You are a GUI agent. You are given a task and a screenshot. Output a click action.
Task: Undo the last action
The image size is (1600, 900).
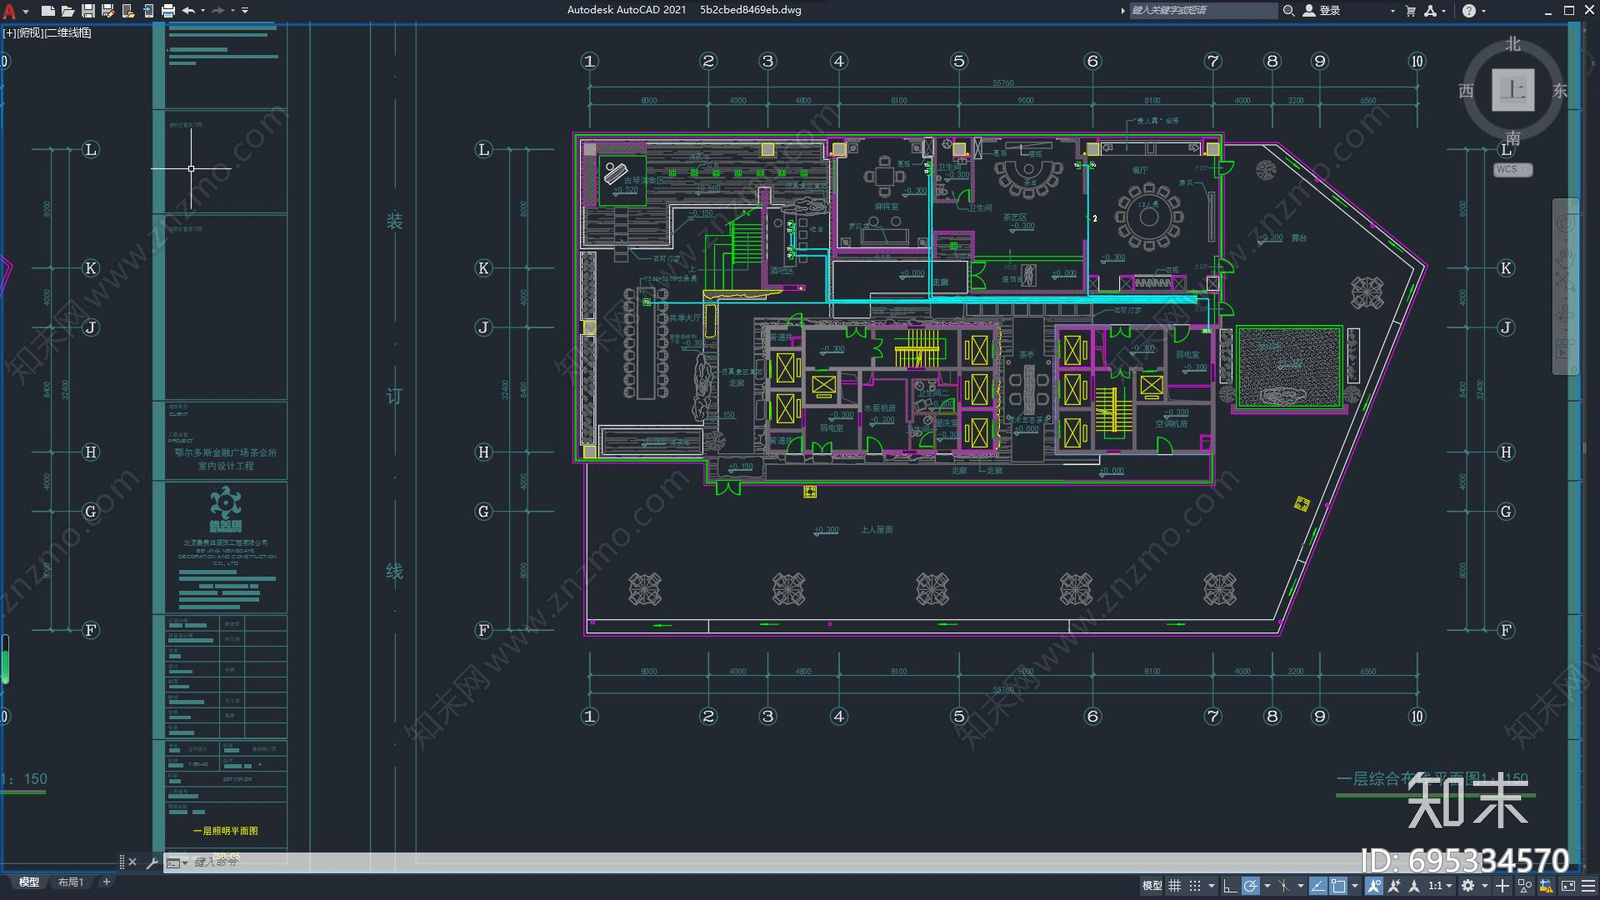click(188, 11)
